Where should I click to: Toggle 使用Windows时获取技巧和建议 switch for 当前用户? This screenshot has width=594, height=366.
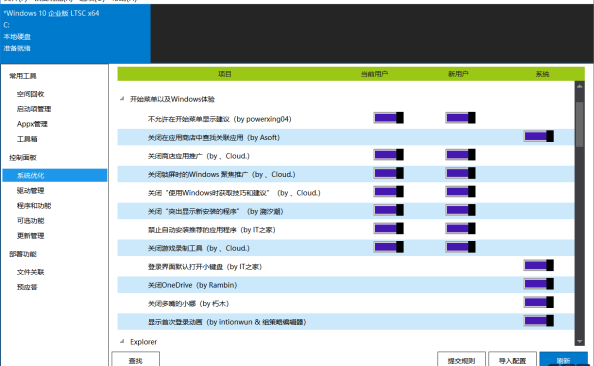(x=388, y=191)
